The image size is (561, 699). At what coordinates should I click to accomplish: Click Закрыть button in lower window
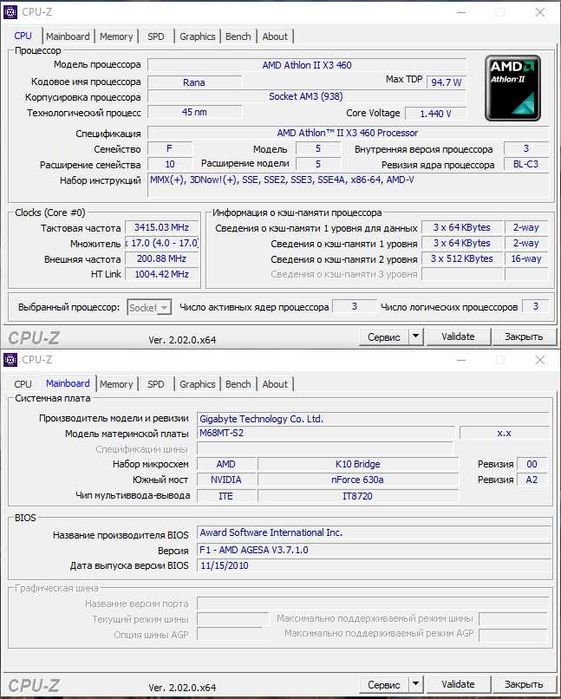tap(524, 684)
